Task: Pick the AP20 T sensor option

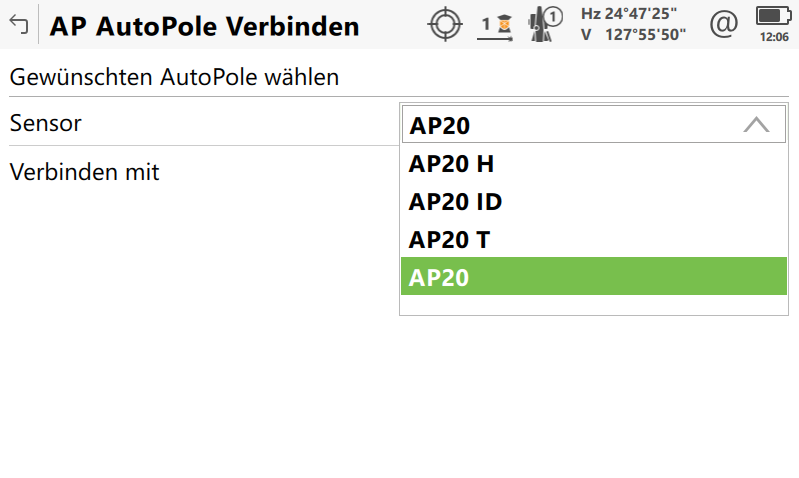Action: 451,240
